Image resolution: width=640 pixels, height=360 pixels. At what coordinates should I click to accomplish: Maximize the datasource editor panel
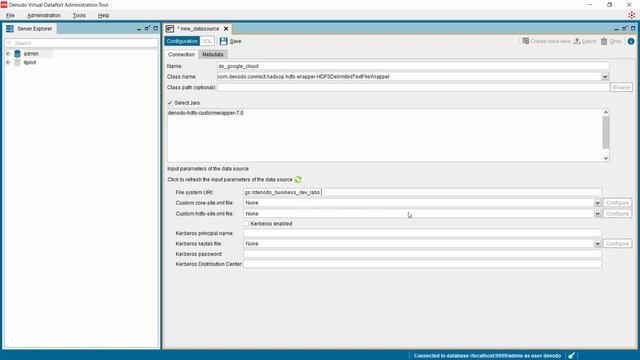[x=633, y=28]
